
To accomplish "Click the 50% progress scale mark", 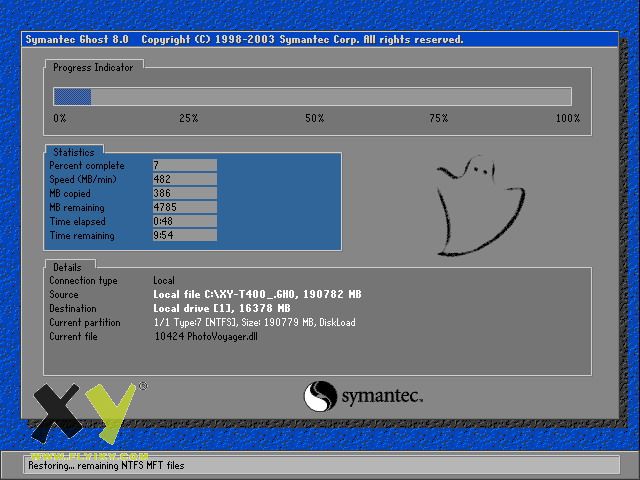I will click(315, 118).
